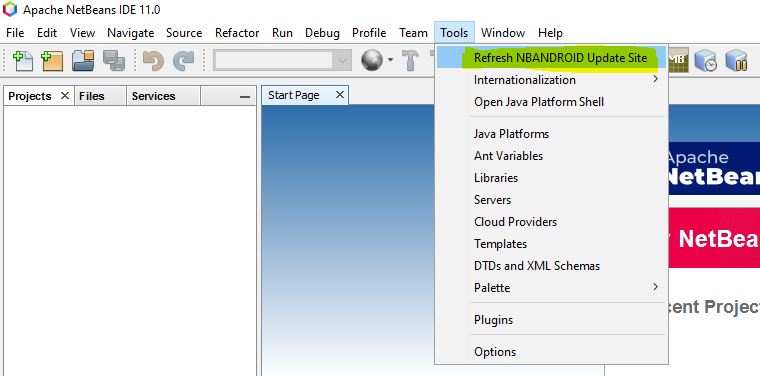This screenshot has width=760, height=376.
Task: Open Templates from the Tools menu
Action: coord(552,244)
